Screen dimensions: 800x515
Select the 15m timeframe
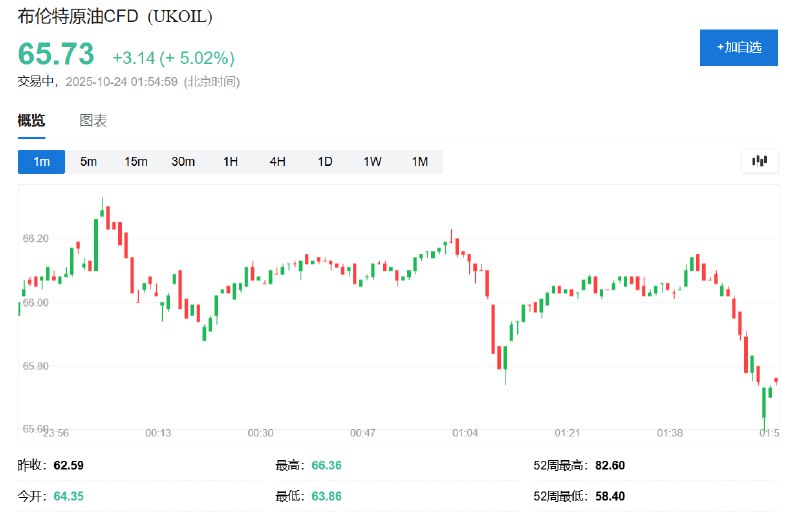136,162
